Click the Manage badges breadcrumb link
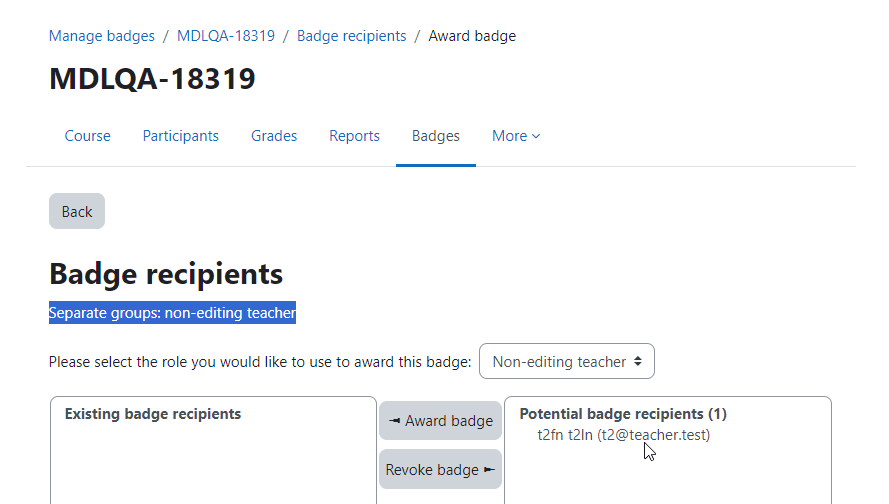 click(101, 36)
